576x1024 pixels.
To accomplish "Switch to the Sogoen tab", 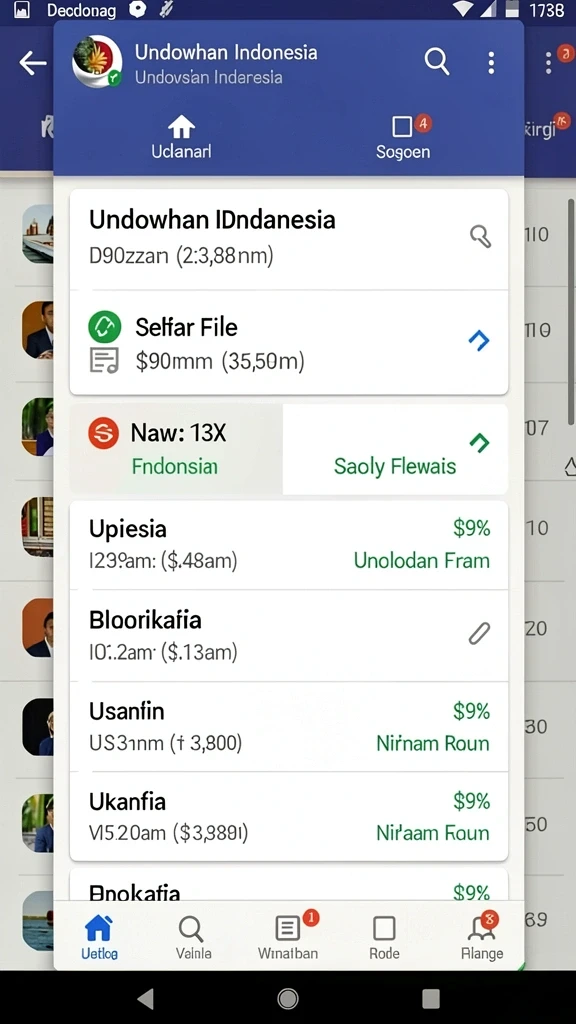I will [404, 137].
